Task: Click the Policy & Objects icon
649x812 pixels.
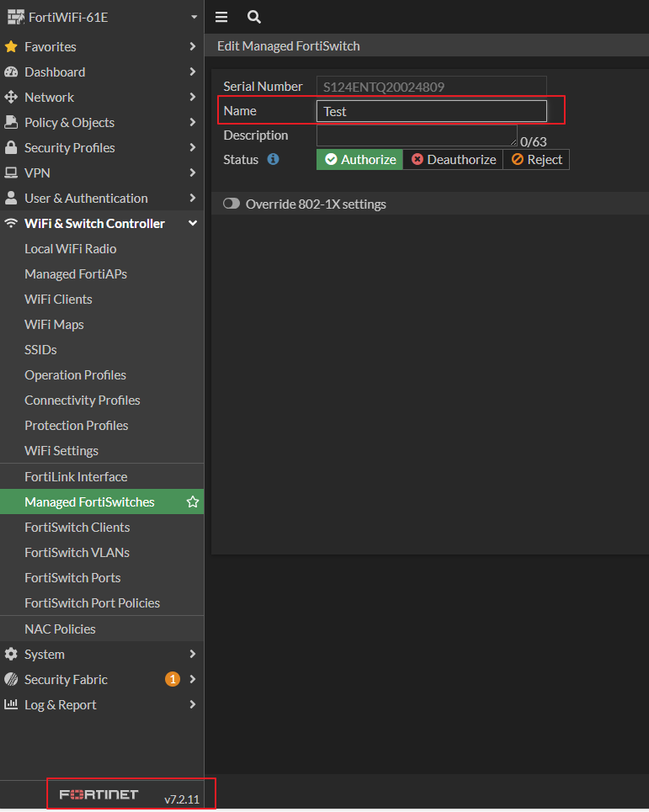Action: 11,122
